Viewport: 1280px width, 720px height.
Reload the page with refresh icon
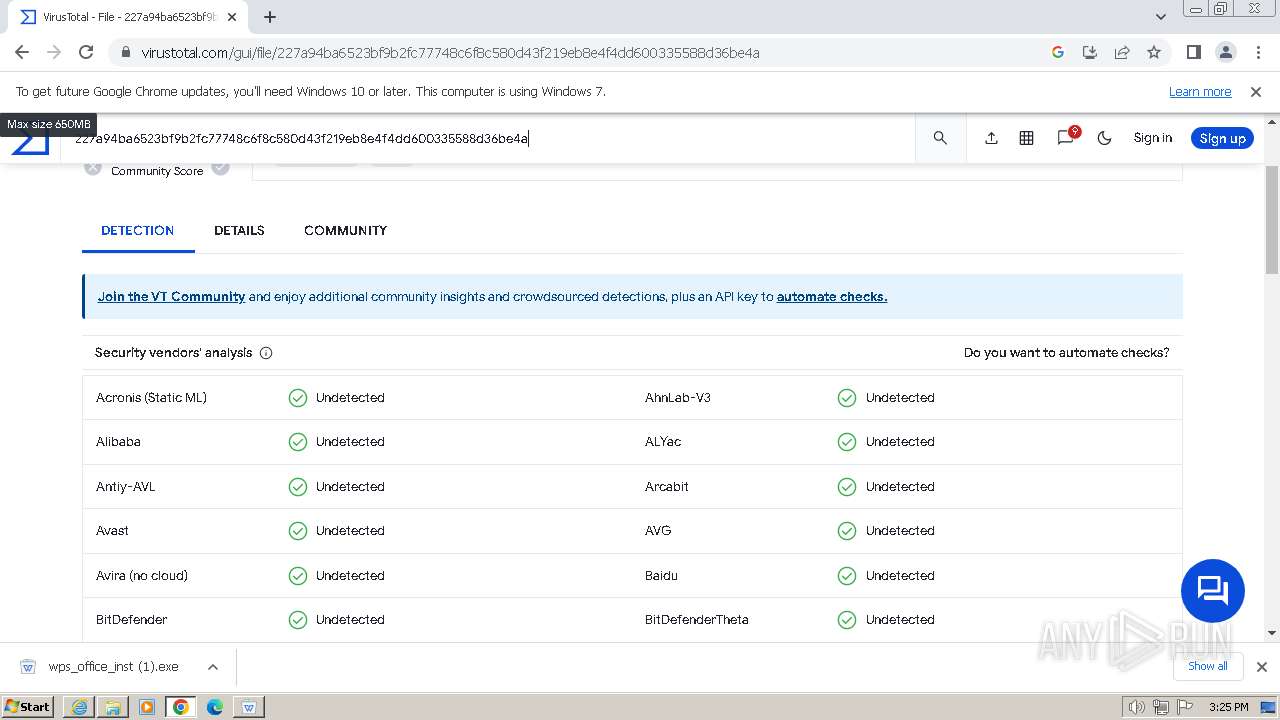(x=86, y=52)
